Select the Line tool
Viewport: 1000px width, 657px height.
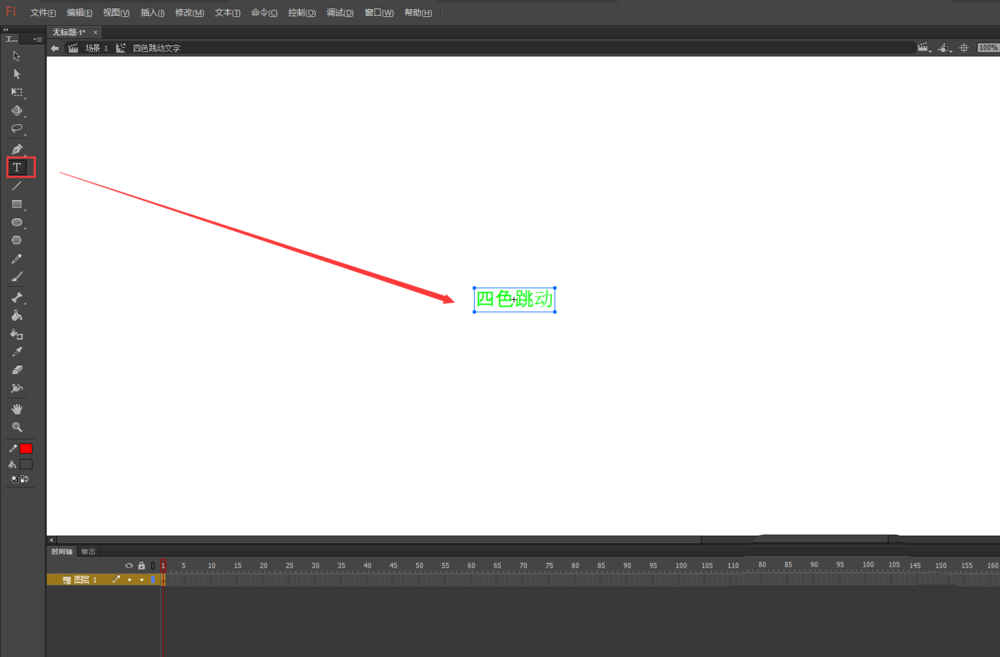tap(17, 186)
